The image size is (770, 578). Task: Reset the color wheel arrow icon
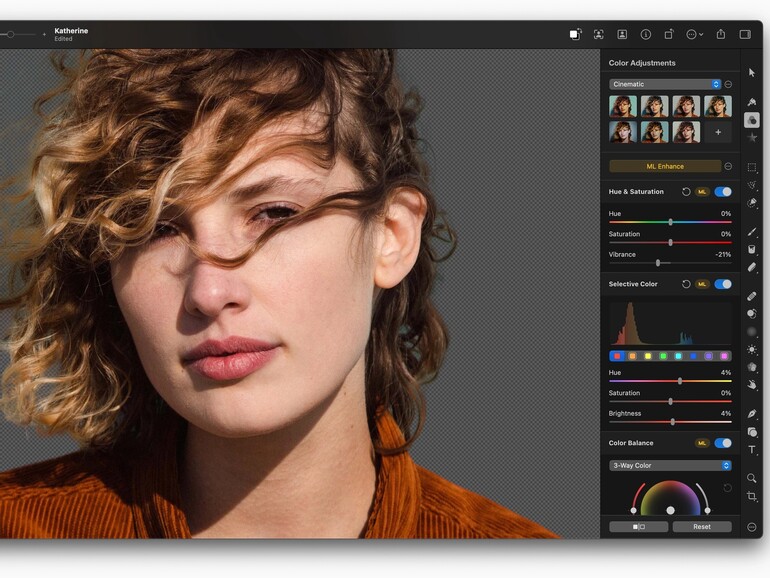point(727,488)
